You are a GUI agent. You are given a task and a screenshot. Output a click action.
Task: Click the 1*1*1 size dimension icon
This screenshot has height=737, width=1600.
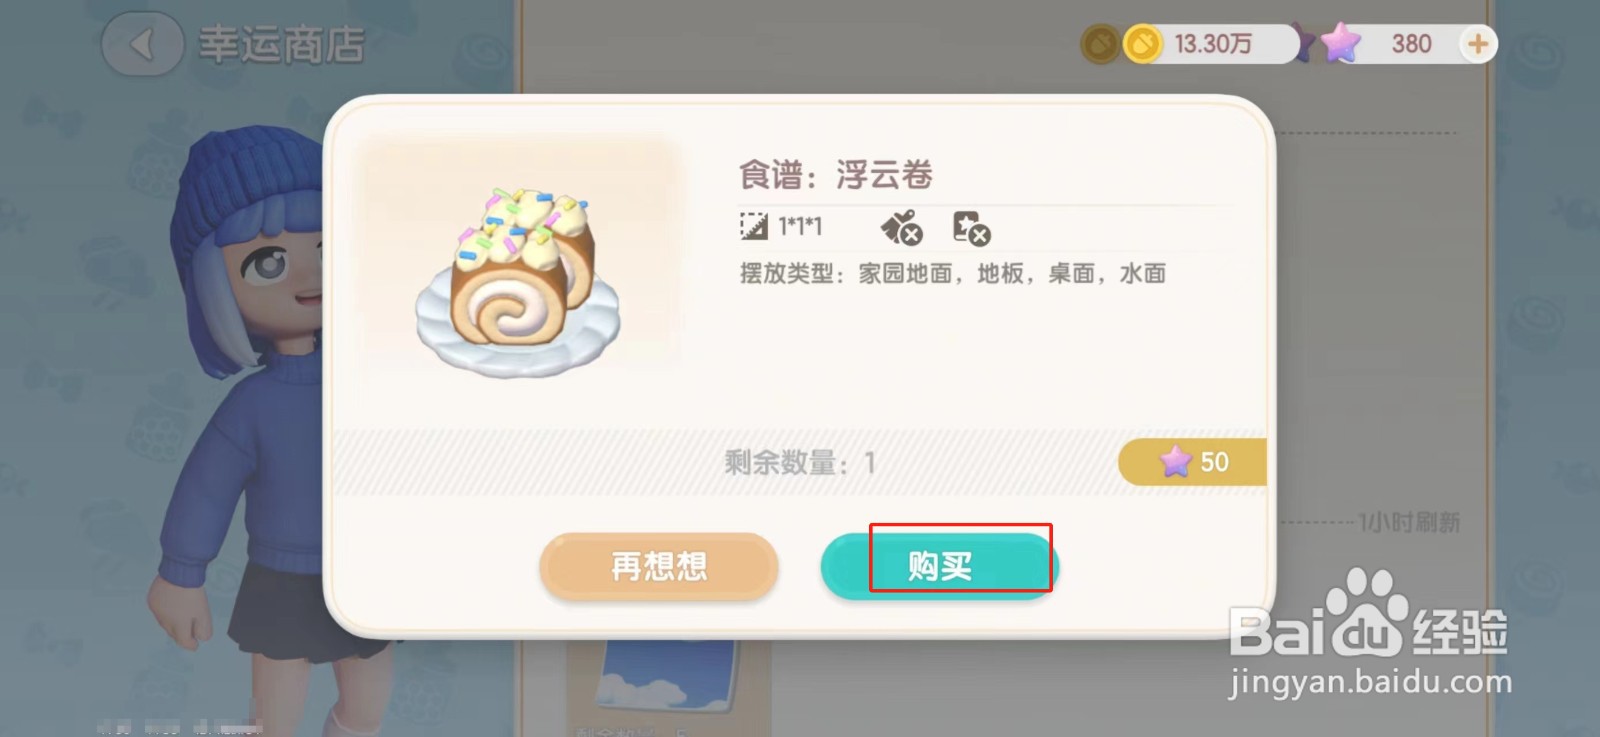click(753, 226)
